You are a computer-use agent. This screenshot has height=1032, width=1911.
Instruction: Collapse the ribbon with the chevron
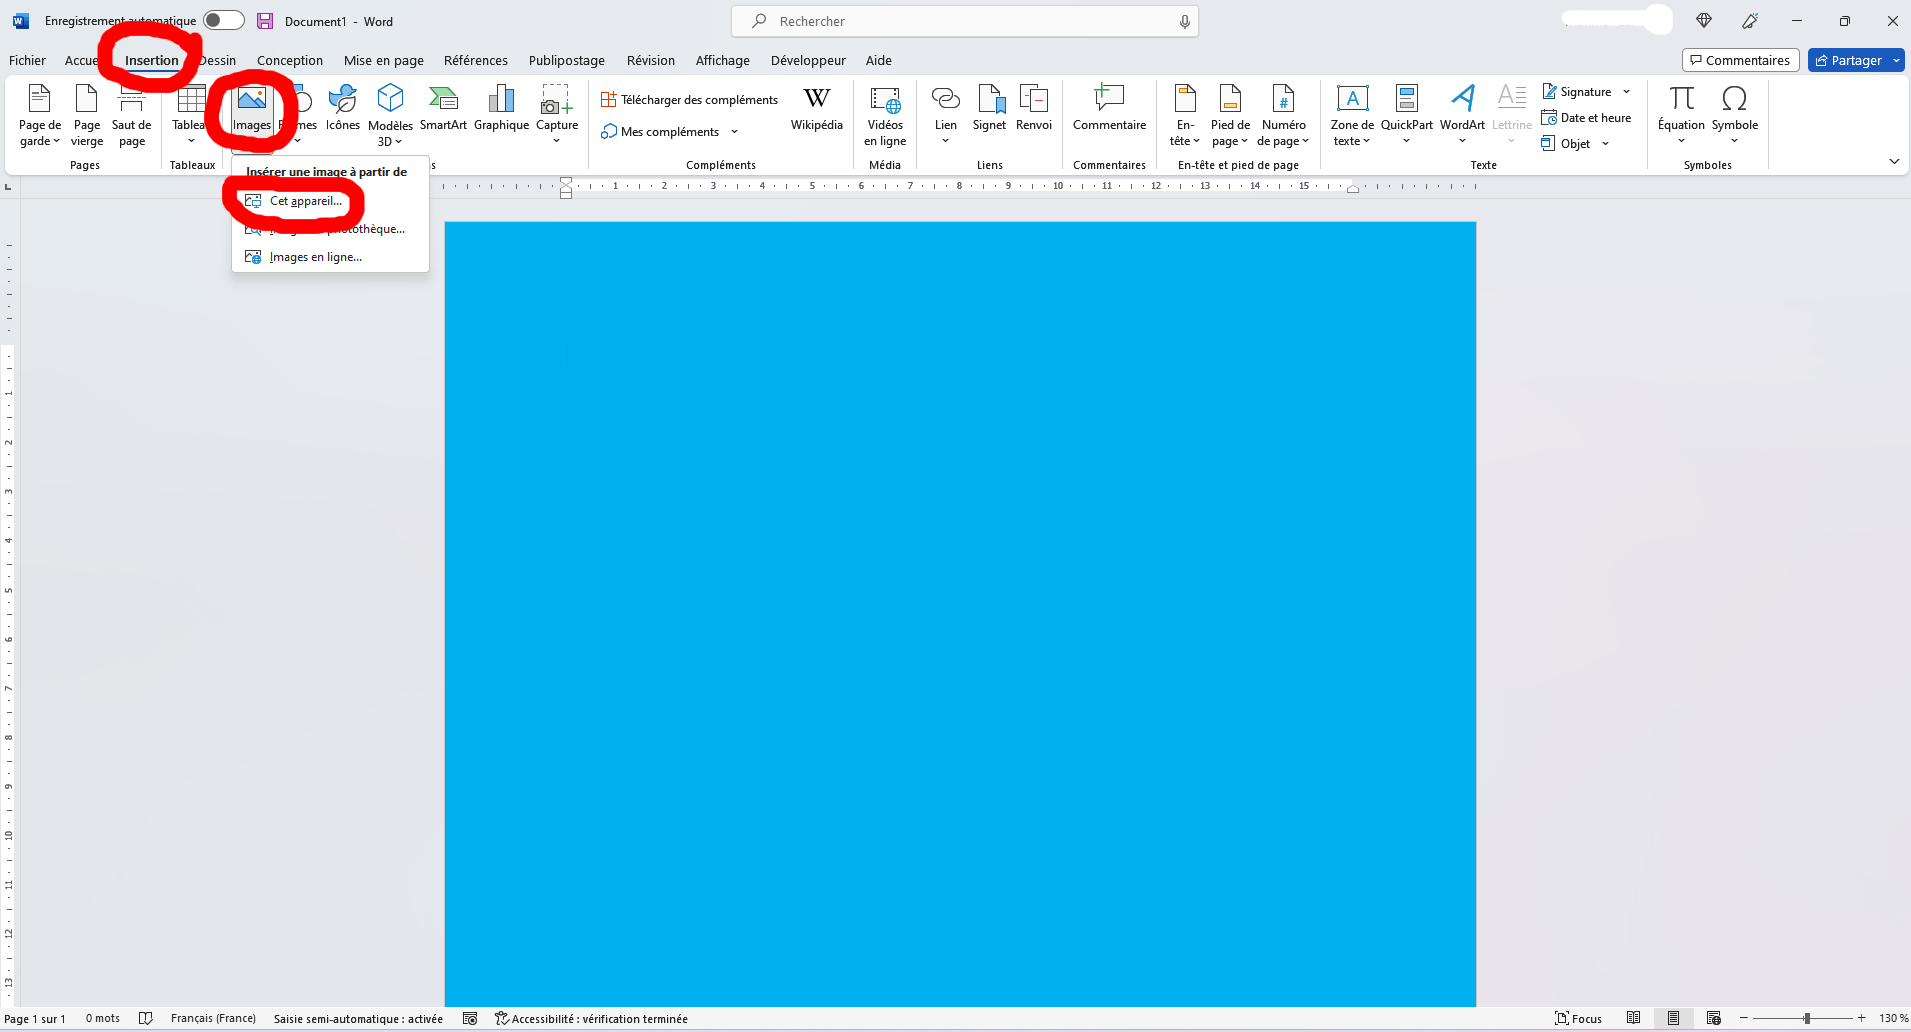[1893, 162]
